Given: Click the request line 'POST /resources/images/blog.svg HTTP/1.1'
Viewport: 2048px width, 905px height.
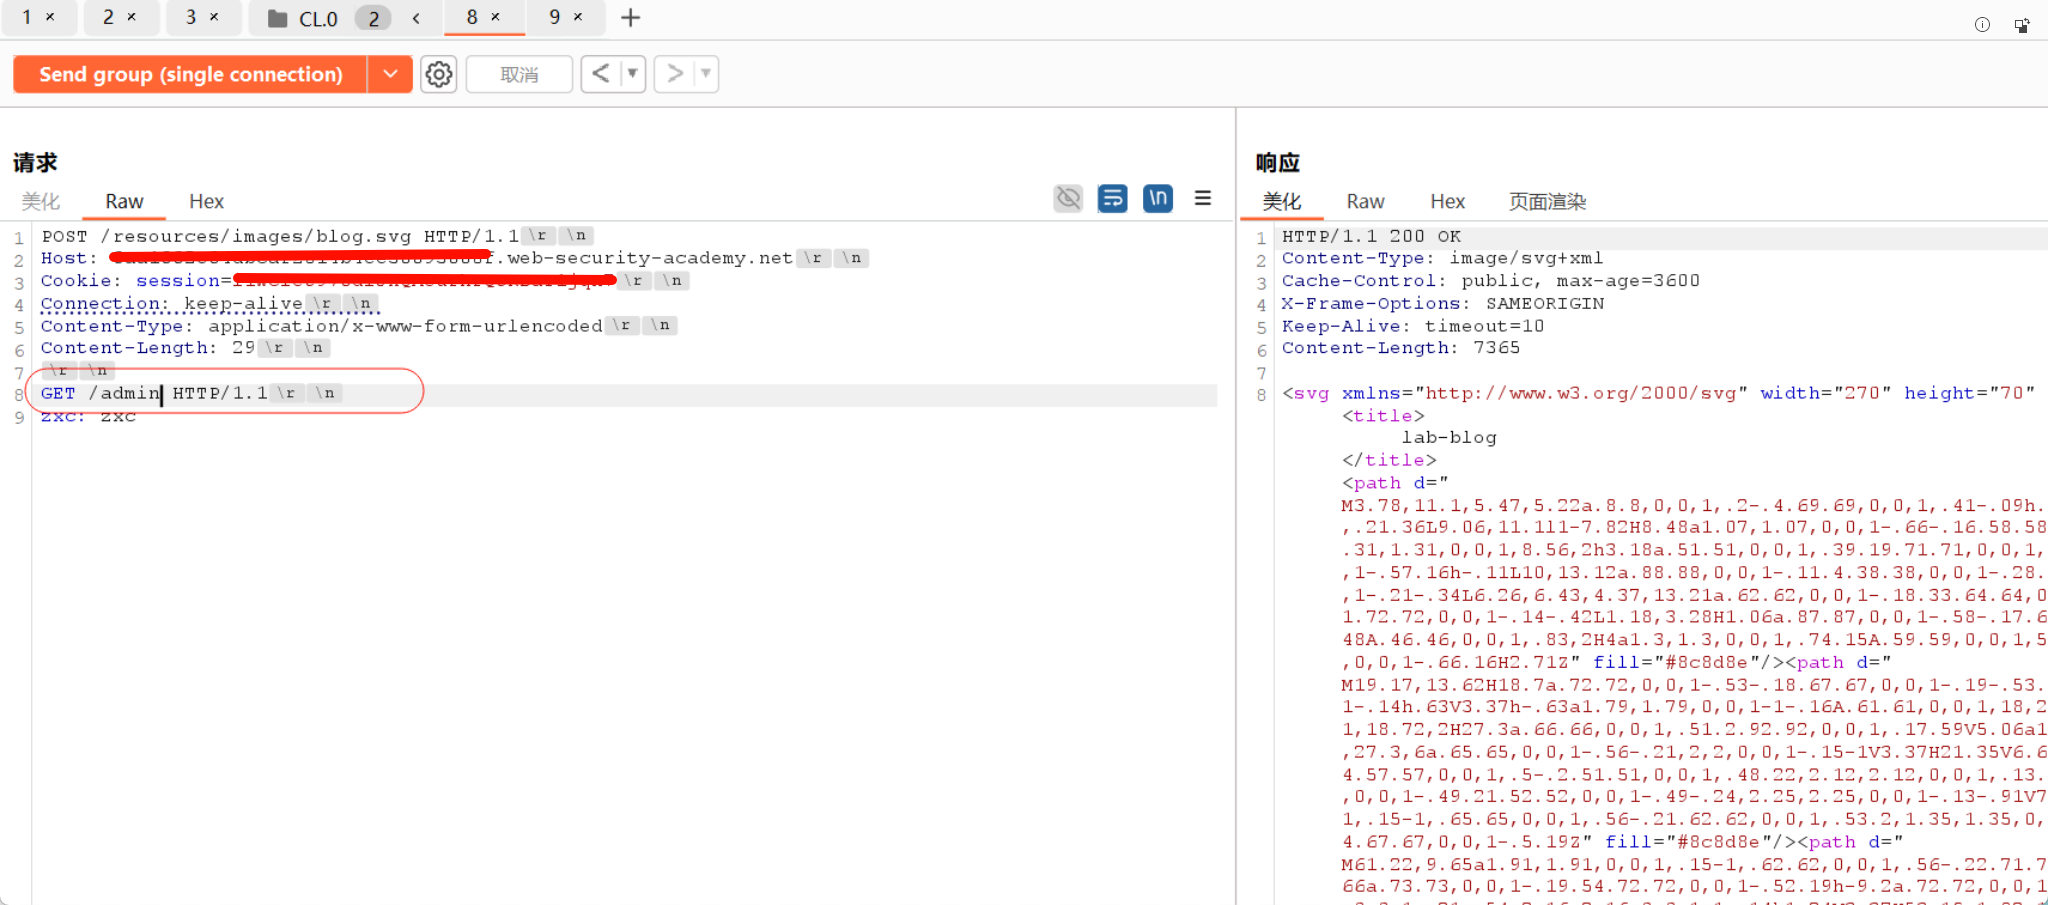Looking at the screenshot, I should point(280,236).
